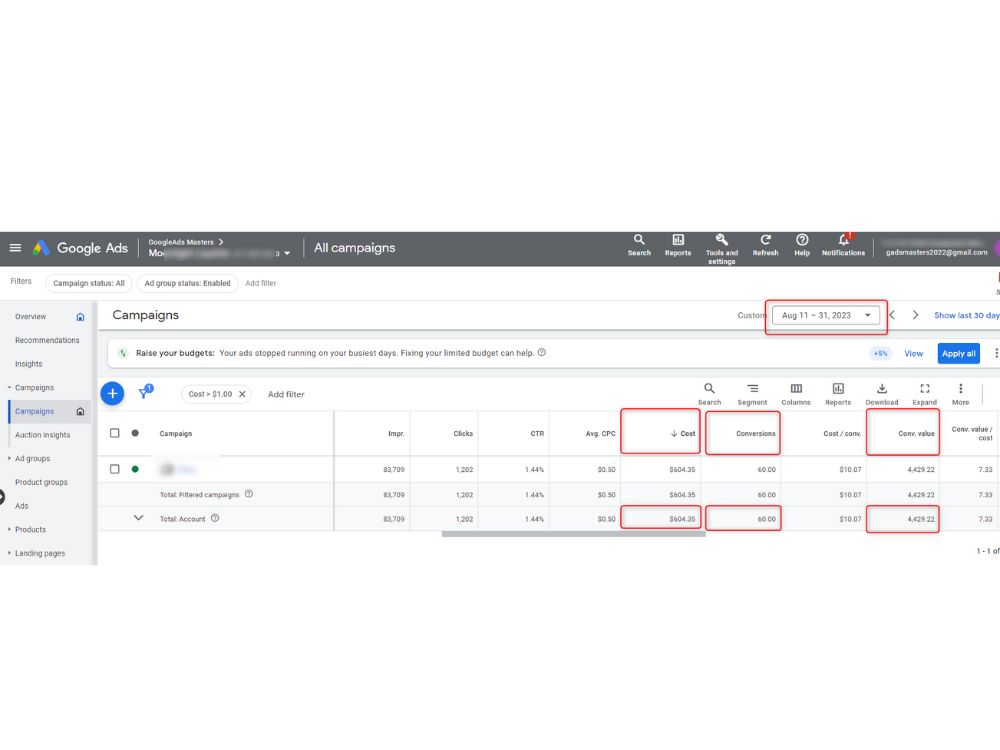The image size is (1000, 750).
Task: Expand Products in sidebar
Action: [10, 529]
